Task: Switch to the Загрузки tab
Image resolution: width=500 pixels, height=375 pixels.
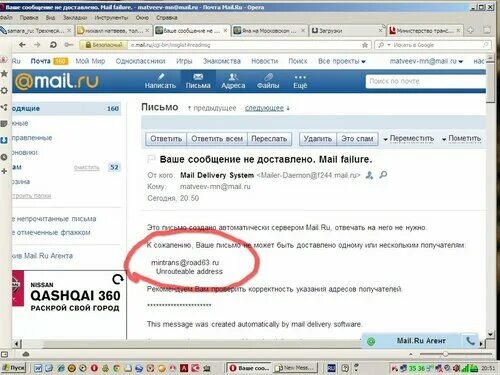Action: [347, 30]
